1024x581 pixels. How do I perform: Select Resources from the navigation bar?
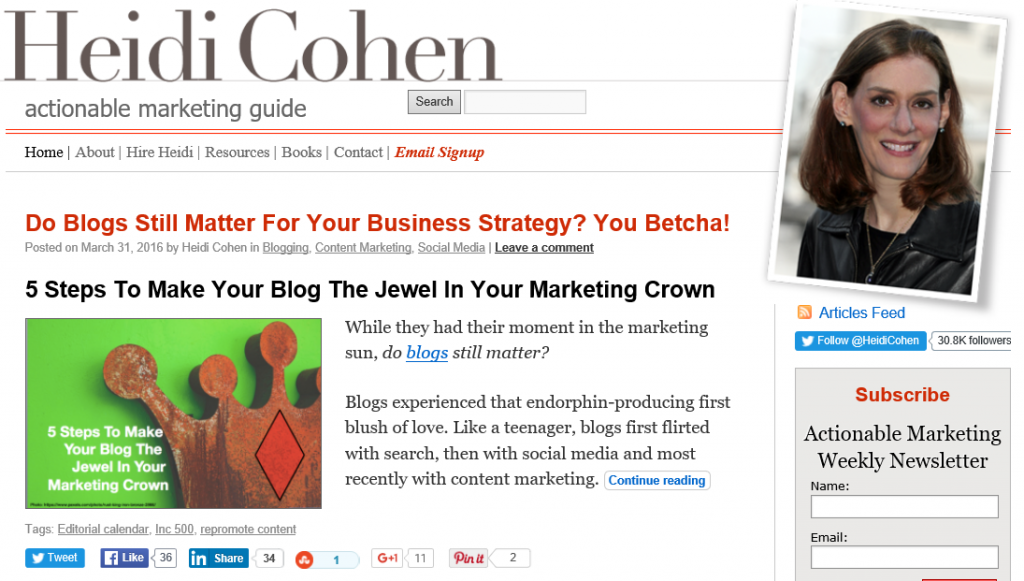(x=236, y=152)
